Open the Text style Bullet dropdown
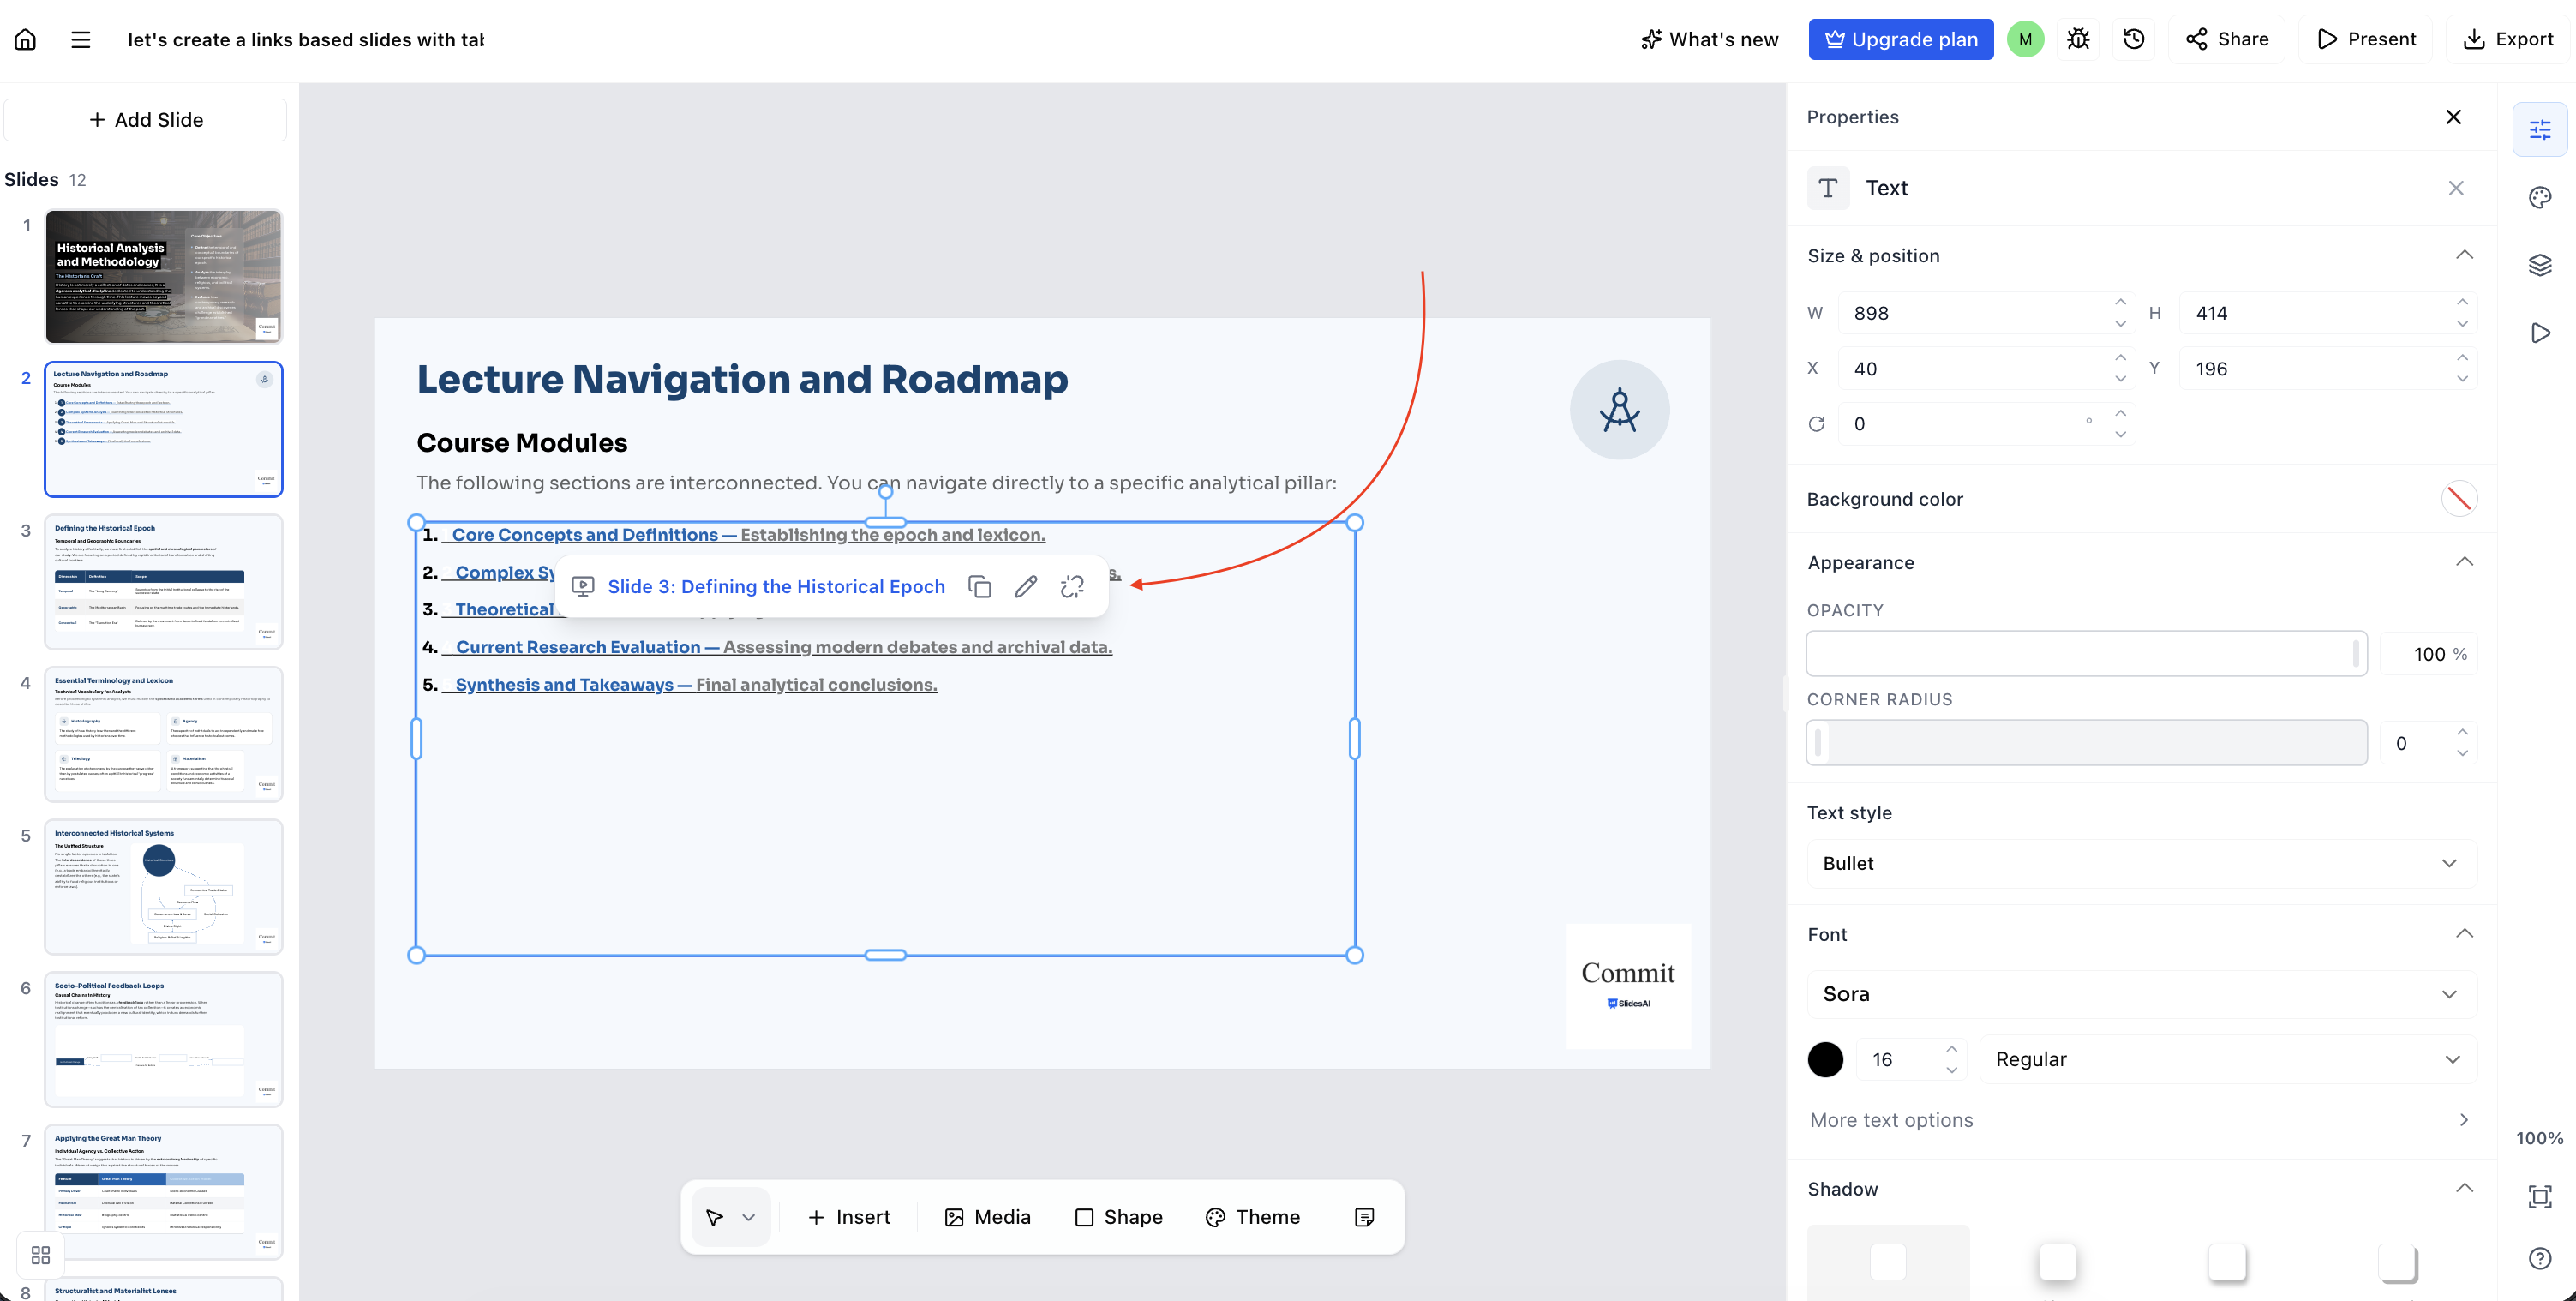Screen dimensions: 2576x1301 pyautogui.click(x=2141, y=864)
